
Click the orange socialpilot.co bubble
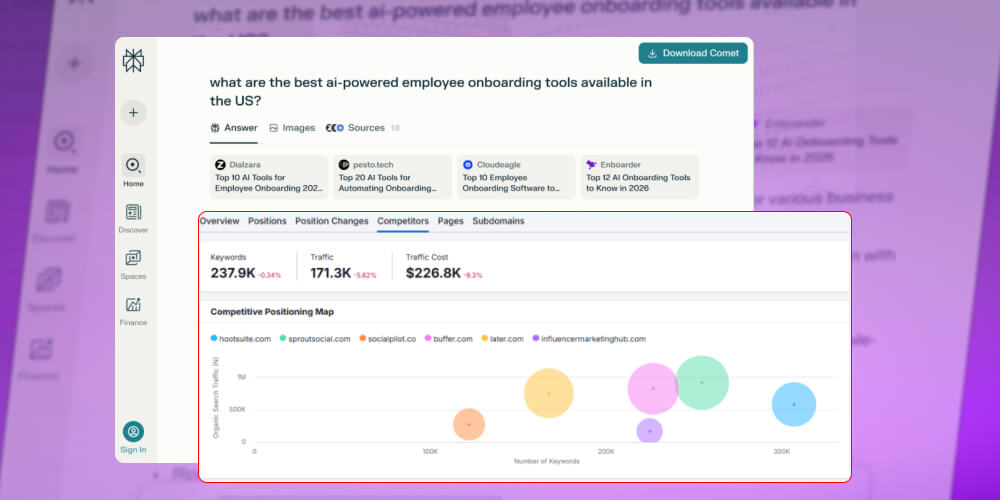(x=468, y=424)
